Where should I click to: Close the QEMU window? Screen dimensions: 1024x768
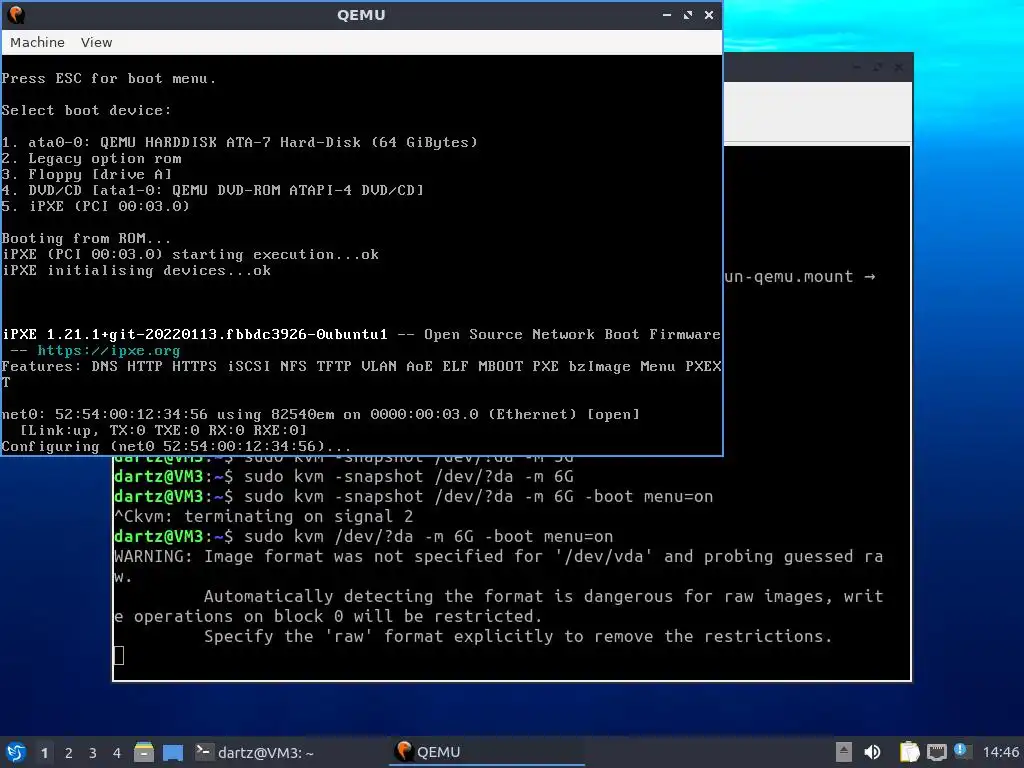[709, 14]
